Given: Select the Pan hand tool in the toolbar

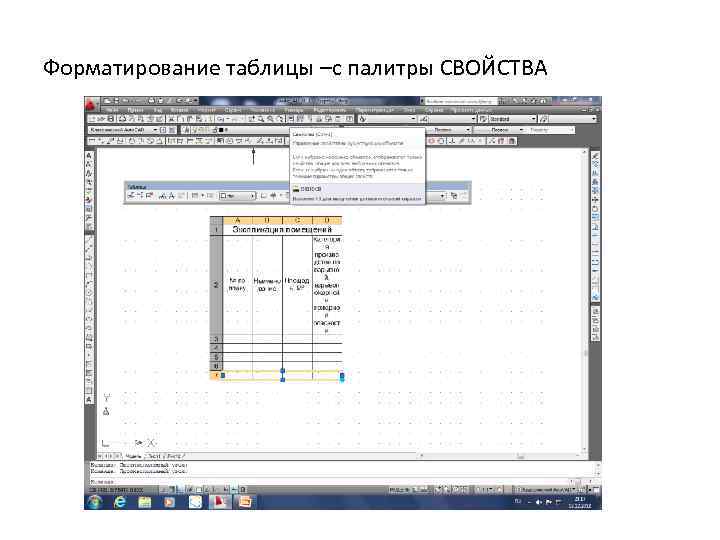Looking at the screenshot, I should point(252,119).
